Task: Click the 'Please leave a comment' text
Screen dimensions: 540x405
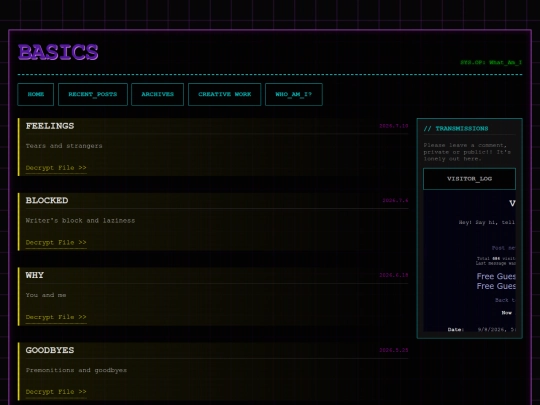Action: (x=467, y=152)
